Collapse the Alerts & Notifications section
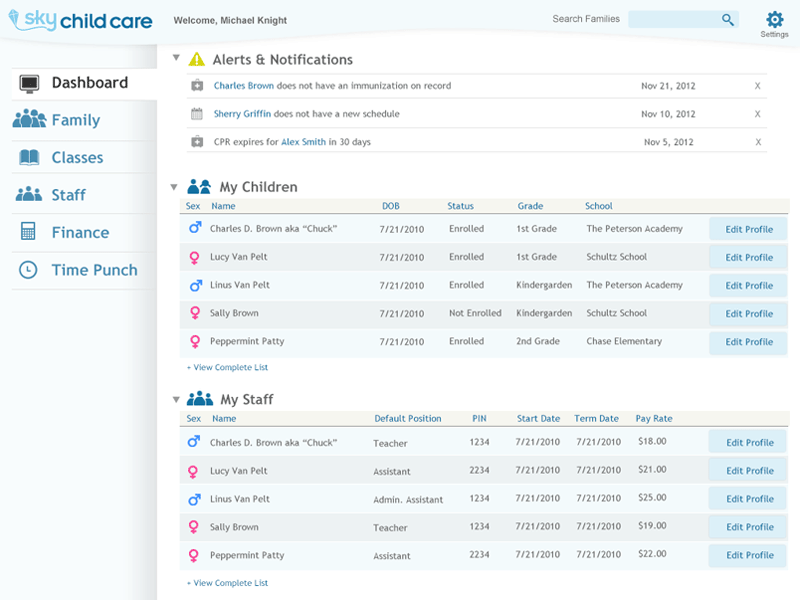This screenshot has width=800, height=600. point(177,57)
